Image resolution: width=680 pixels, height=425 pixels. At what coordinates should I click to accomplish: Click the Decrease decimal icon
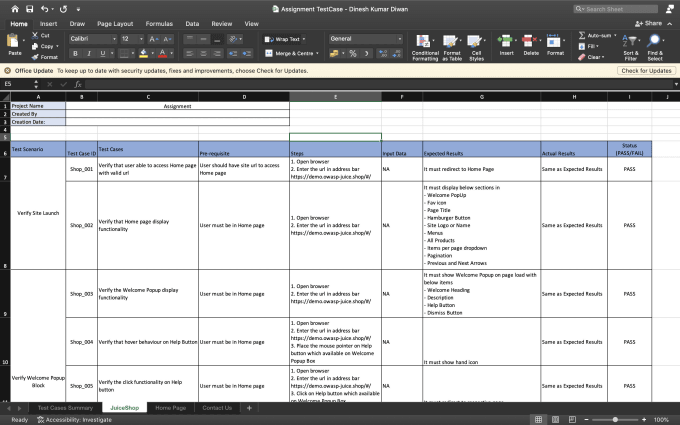397,53
